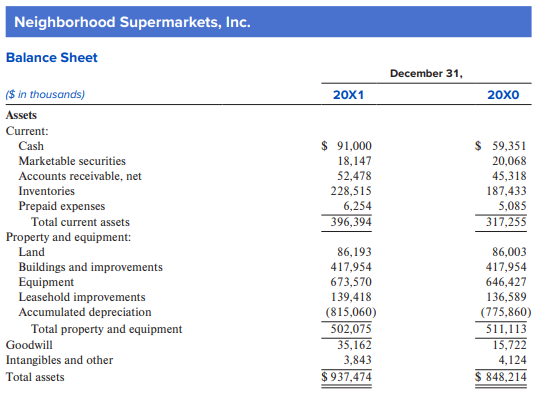The image size is (541, 393).
Task: Select the 20X1 Cash value $91,000
Action: click(x=346, y=146)
